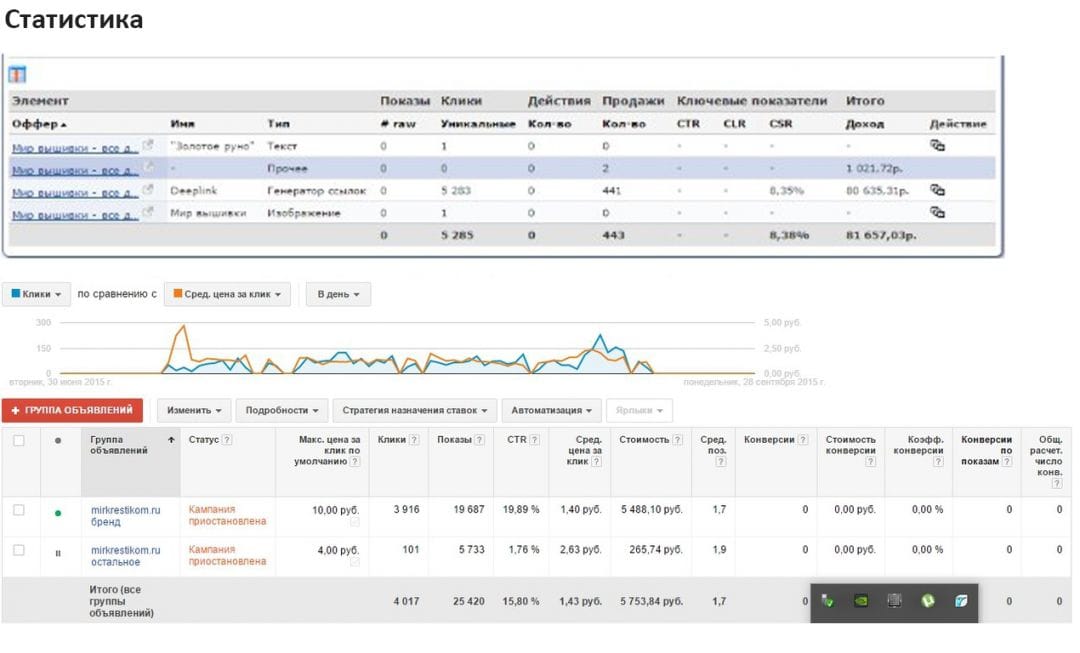Click the 5 488,10 руб. cost value
This screenshot has width=1080, height=653.
click(x=652, y=510)
